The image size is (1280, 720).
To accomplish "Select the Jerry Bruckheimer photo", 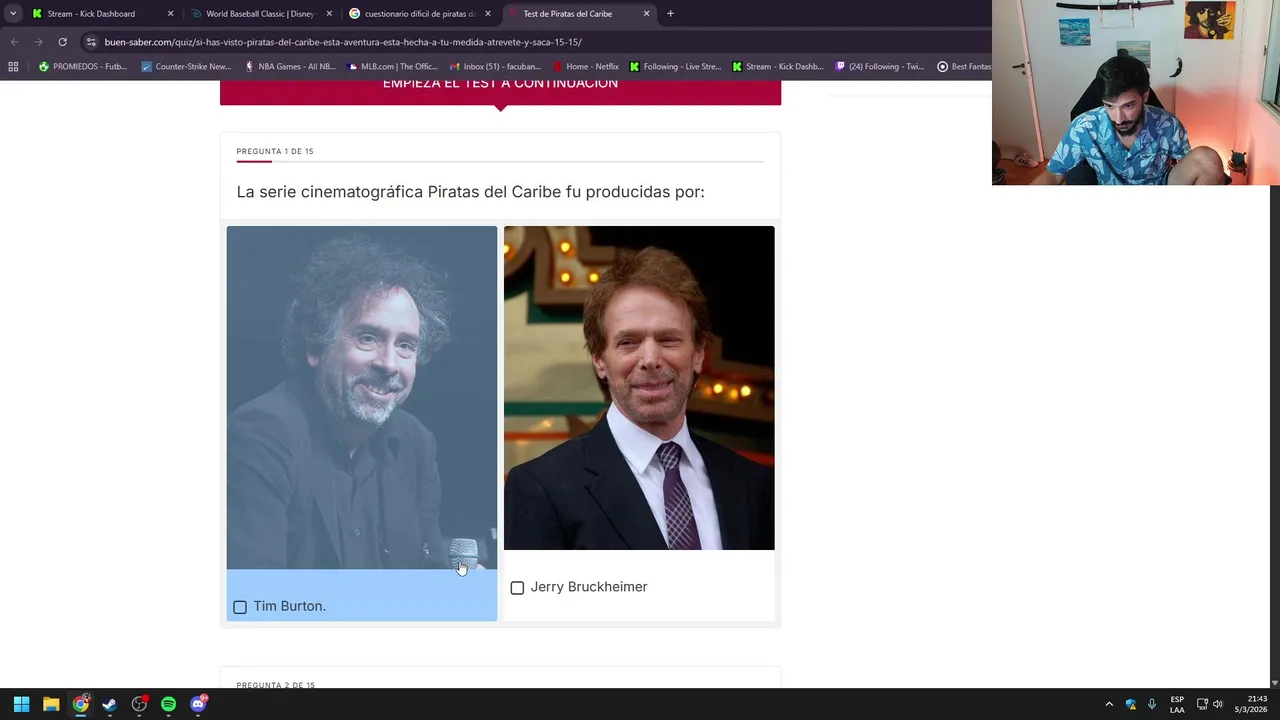I will (639, 388).
